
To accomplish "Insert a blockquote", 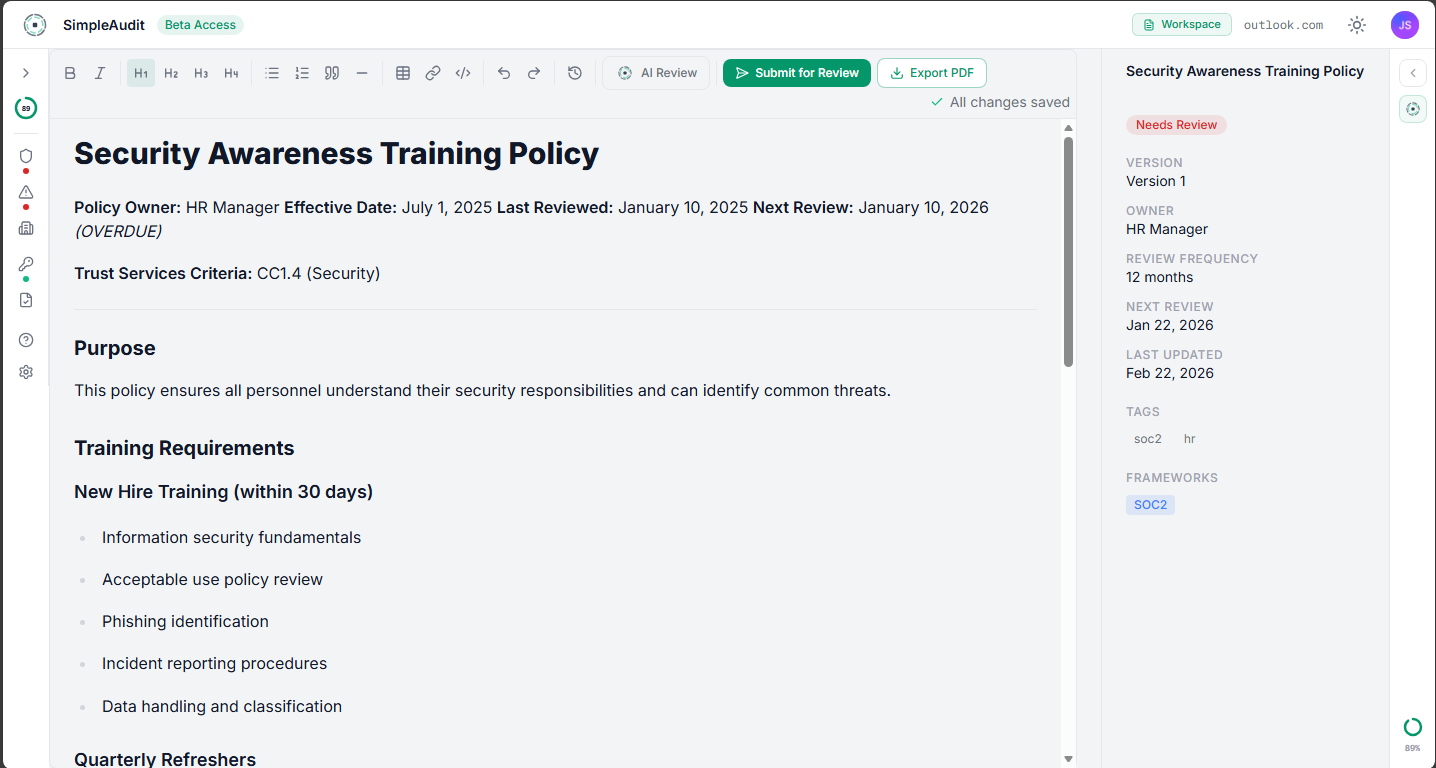I will tap(332, 73).
